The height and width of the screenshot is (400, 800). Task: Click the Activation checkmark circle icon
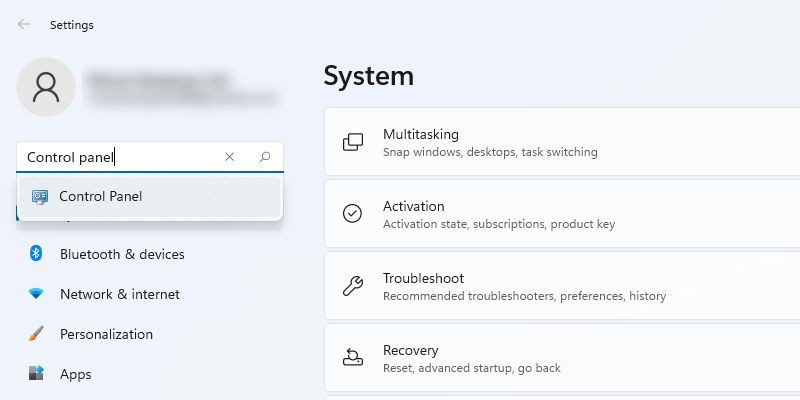pos(353,214)
